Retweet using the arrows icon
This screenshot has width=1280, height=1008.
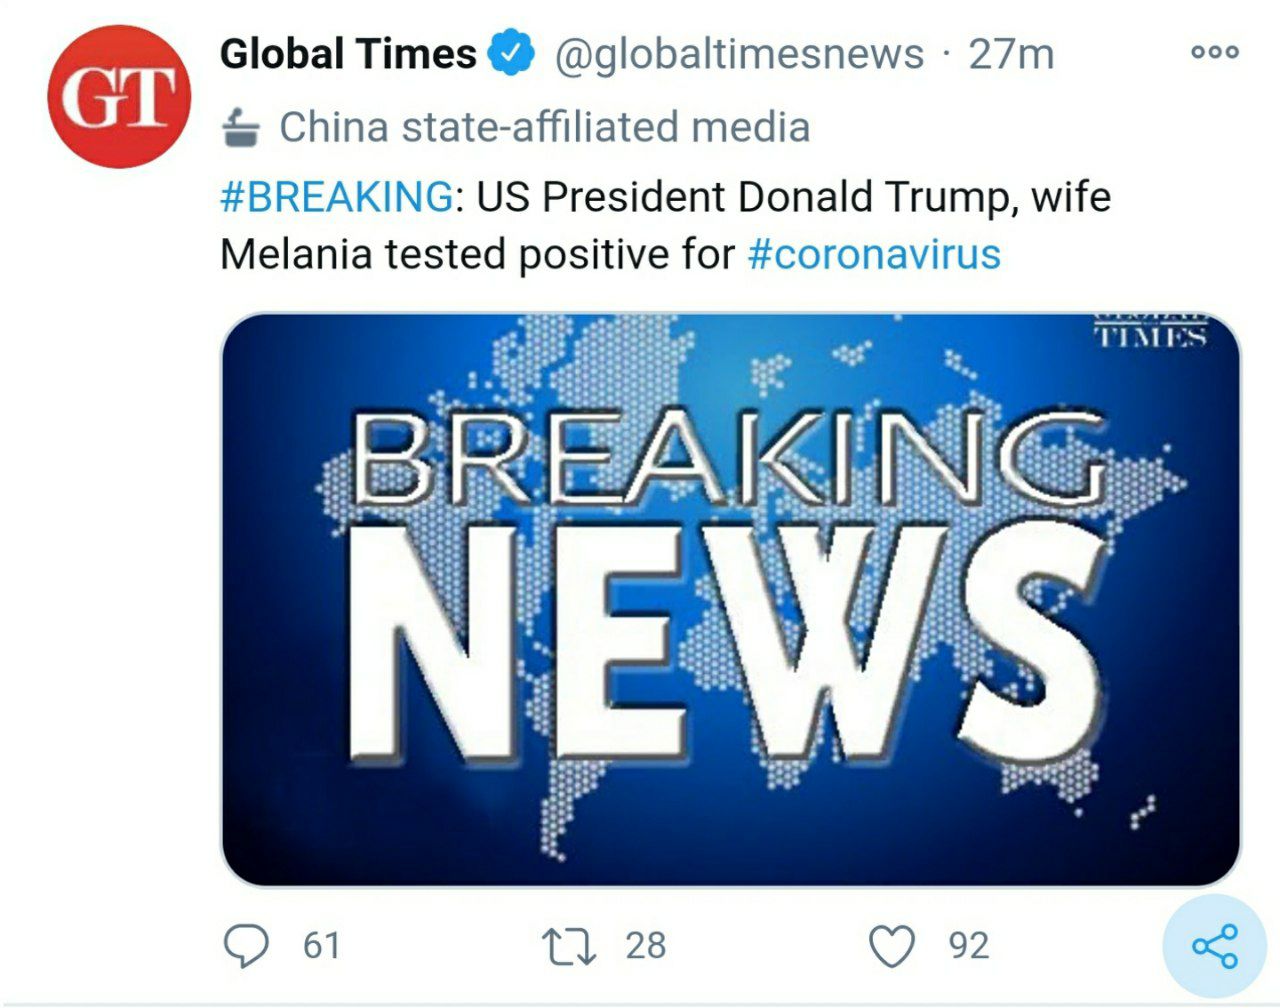click(x=568, y=945)
